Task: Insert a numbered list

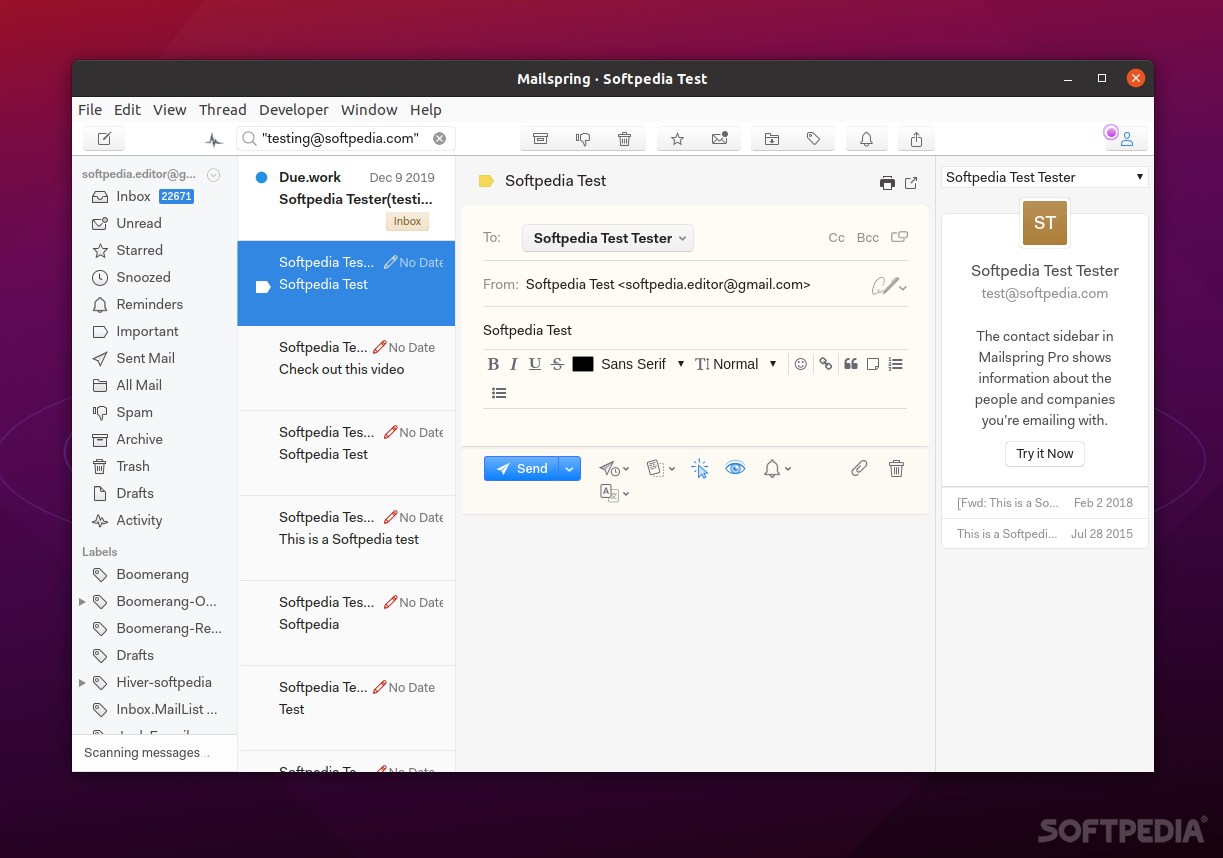Action: click(x=896, y=364)
